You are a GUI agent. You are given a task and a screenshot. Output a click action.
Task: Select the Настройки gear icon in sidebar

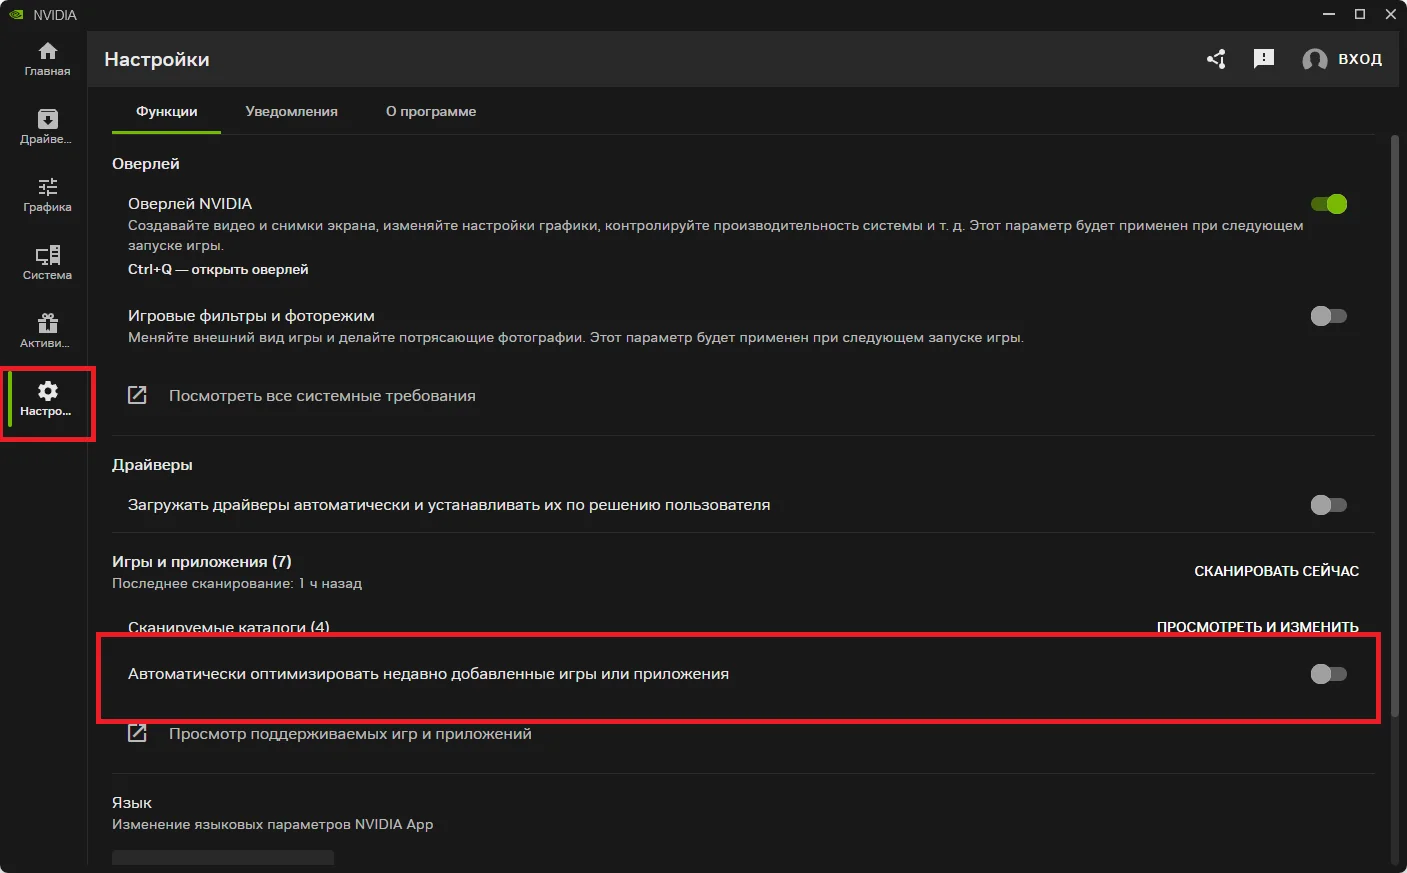47,399
